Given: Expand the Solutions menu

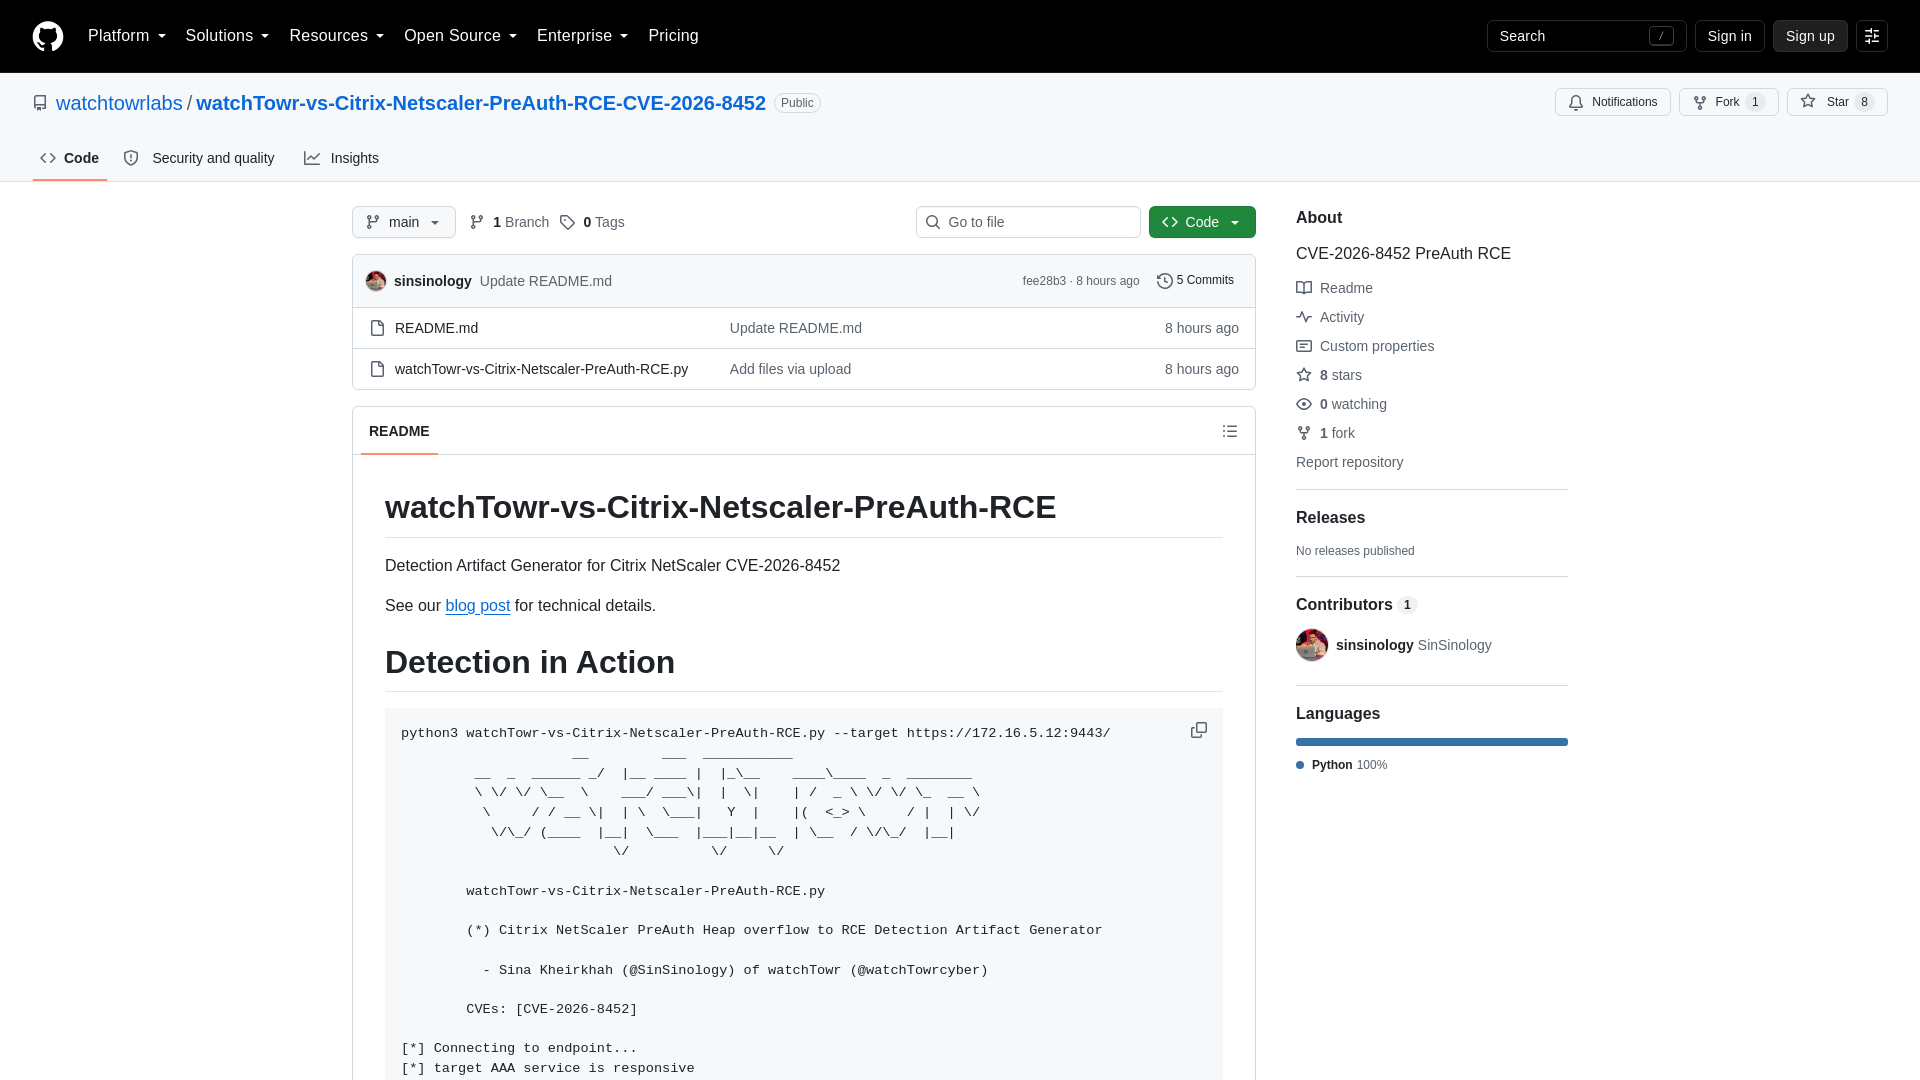Looking at the screenshot, I should [x=227, y=36].
